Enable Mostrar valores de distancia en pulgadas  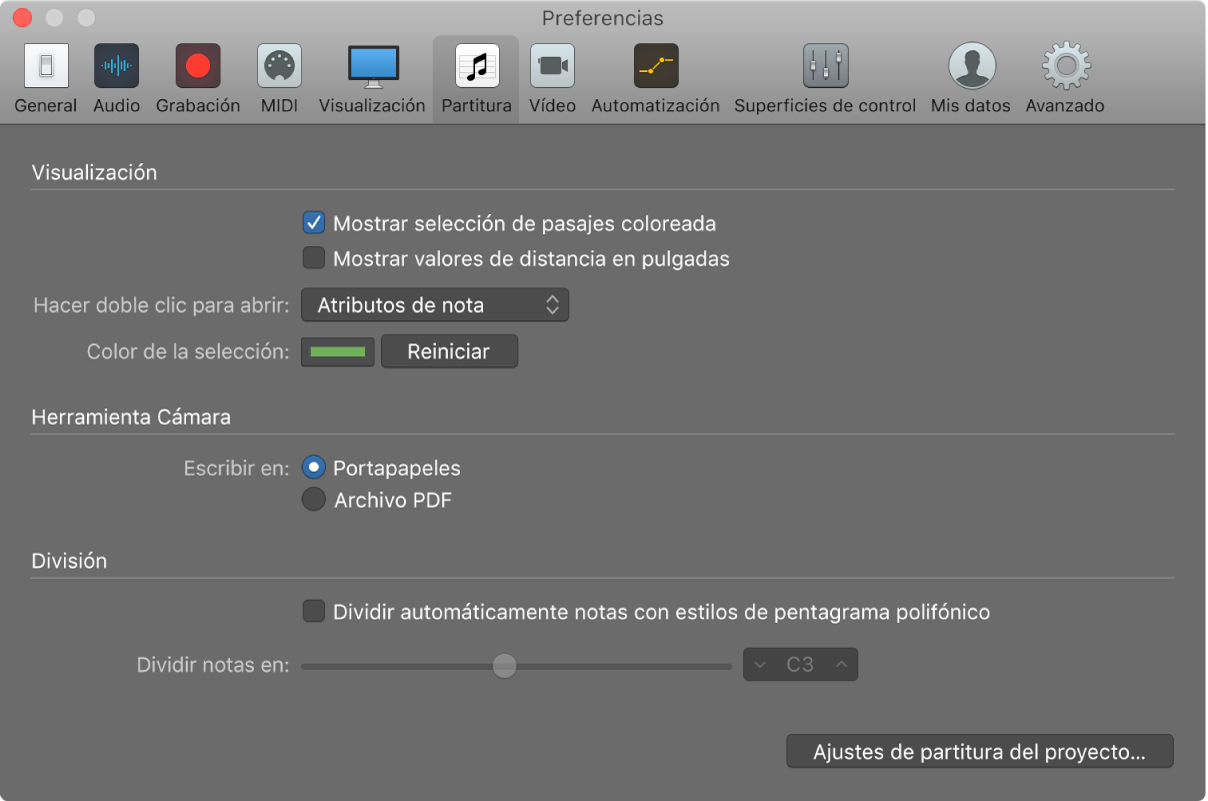pyautogui.click(x=314, y=259)
